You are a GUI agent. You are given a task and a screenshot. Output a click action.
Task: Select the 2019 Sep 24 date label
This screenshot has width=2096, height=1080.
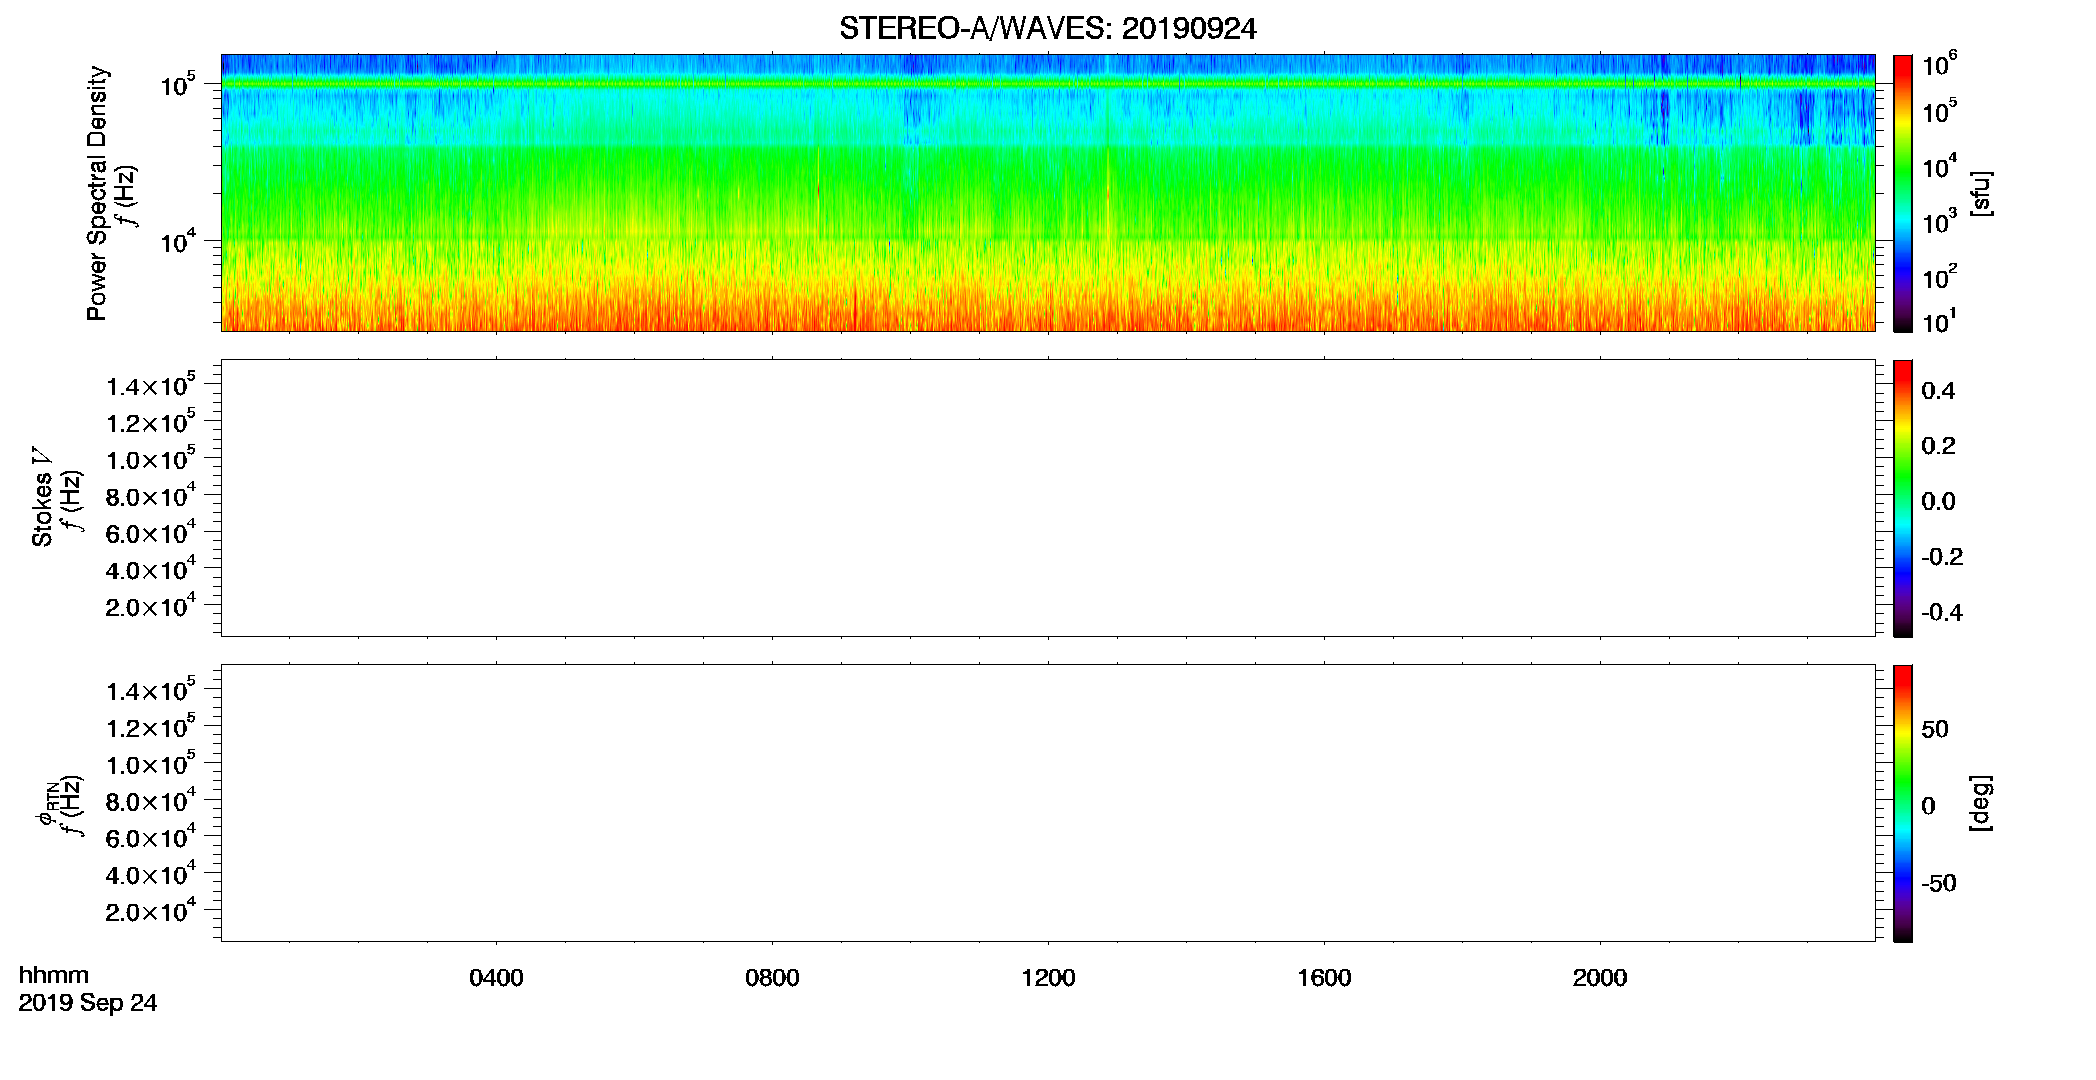(88, 1003)
